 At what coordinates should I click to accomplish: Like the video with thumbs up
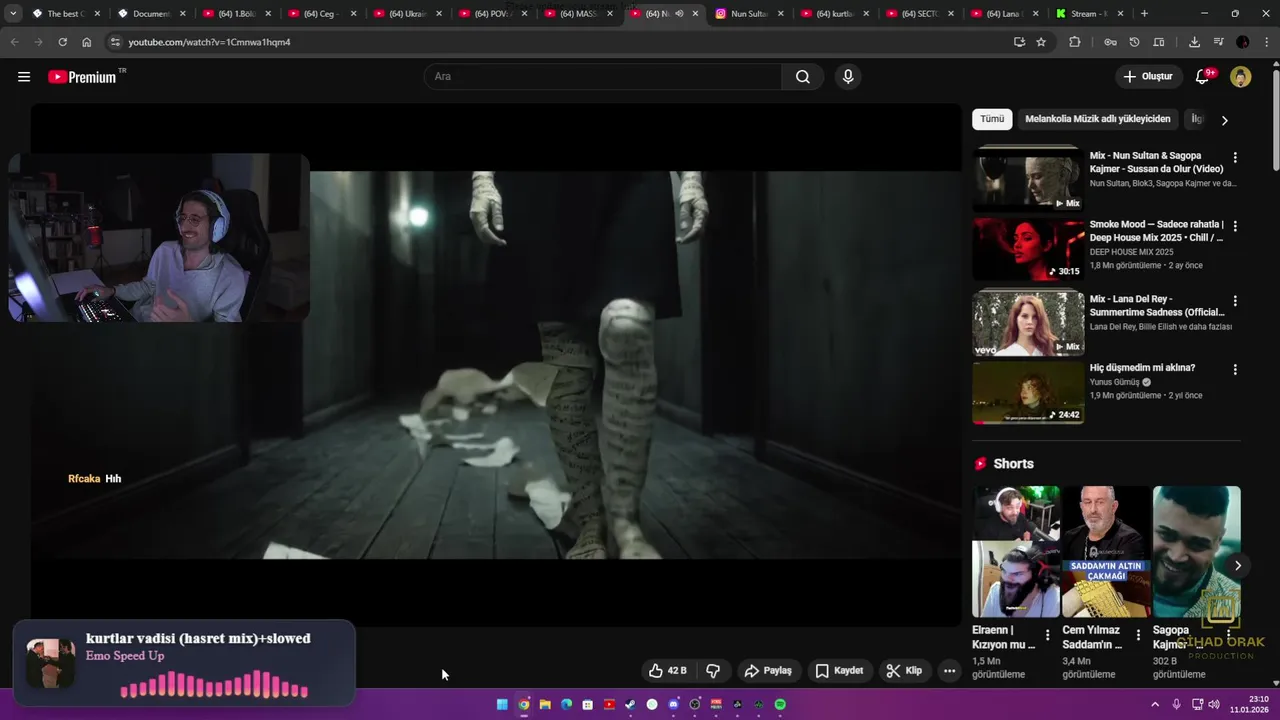click(x=667, y=671)
